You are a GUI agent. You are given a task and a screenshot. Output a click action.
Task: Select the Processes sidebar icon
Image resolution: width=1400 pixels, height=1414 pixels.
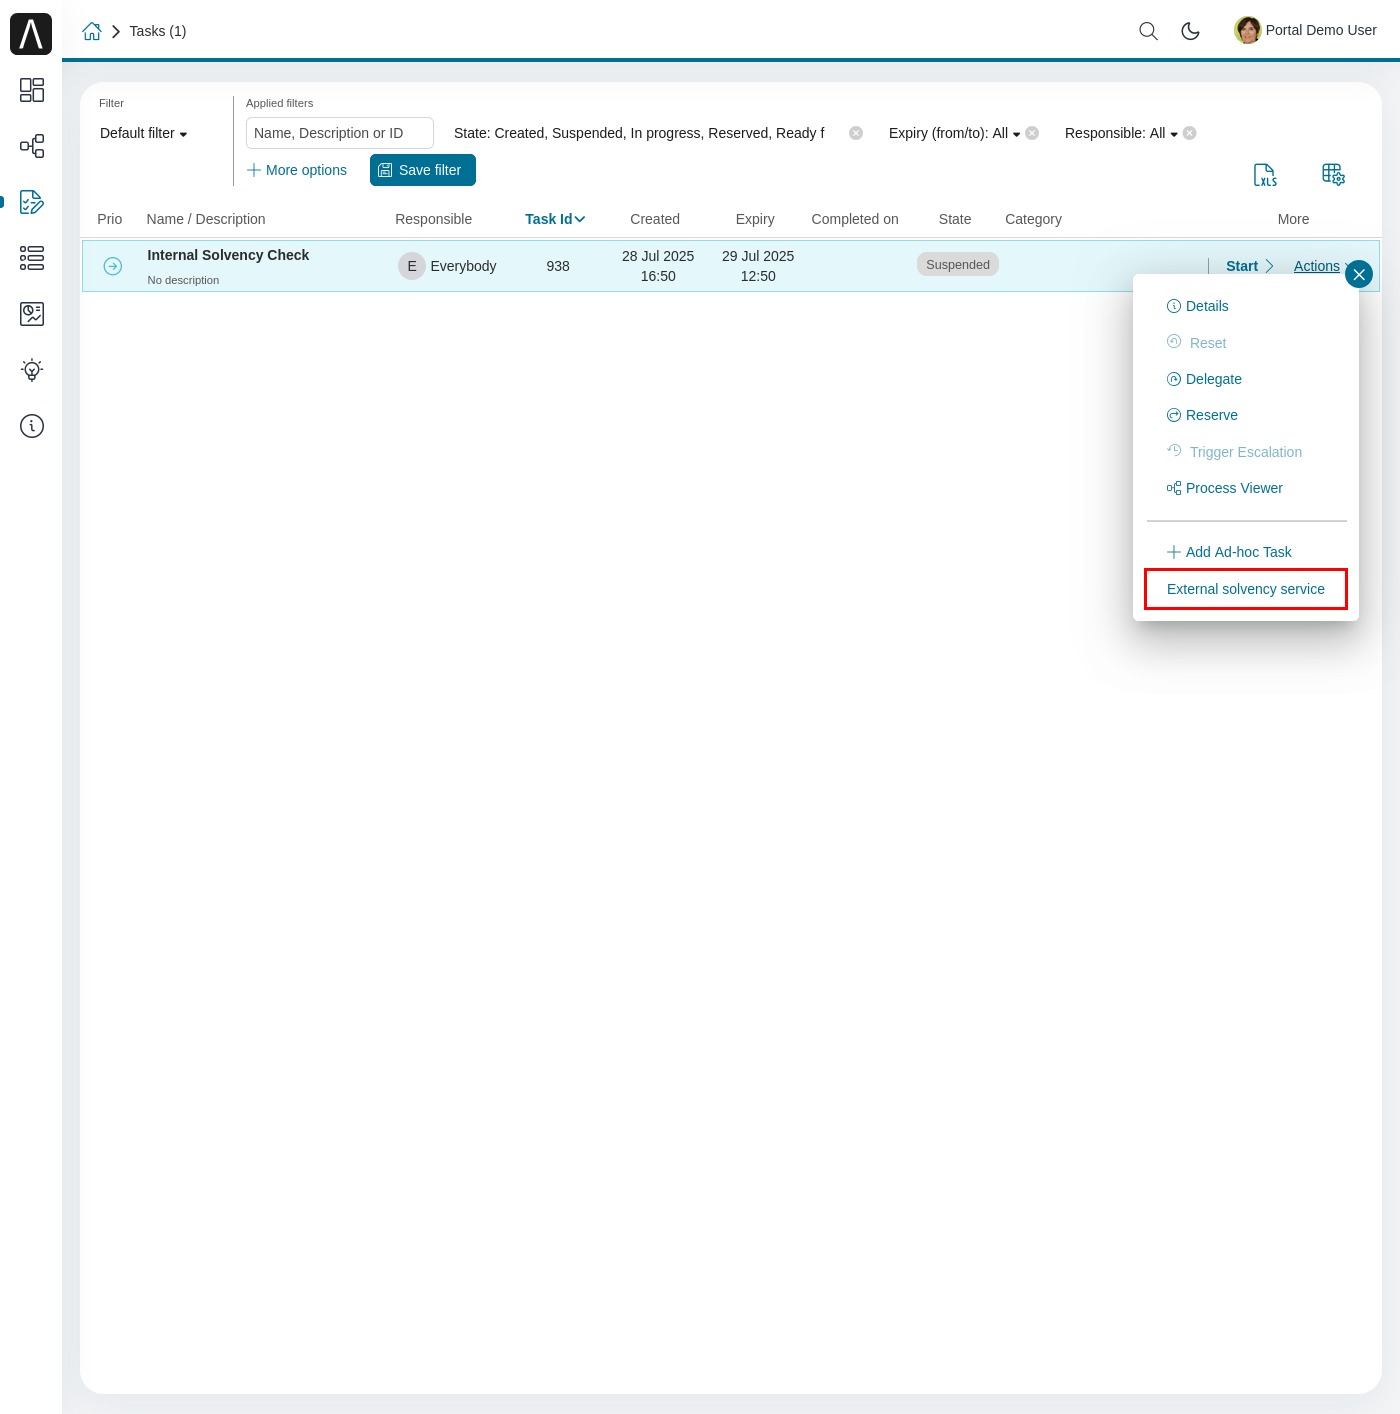(31, 146)
